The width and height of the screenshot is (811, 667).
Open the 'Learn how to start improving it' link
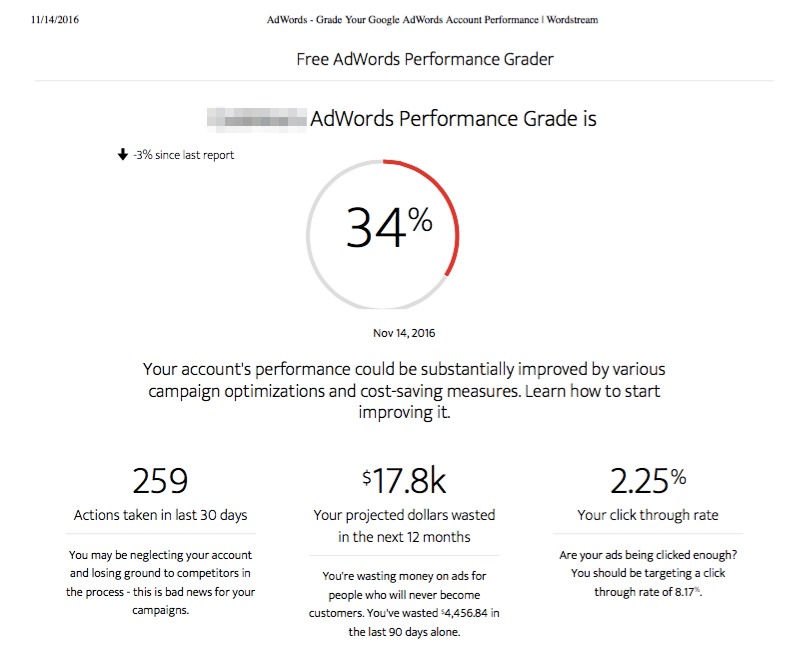click(509, 401)
